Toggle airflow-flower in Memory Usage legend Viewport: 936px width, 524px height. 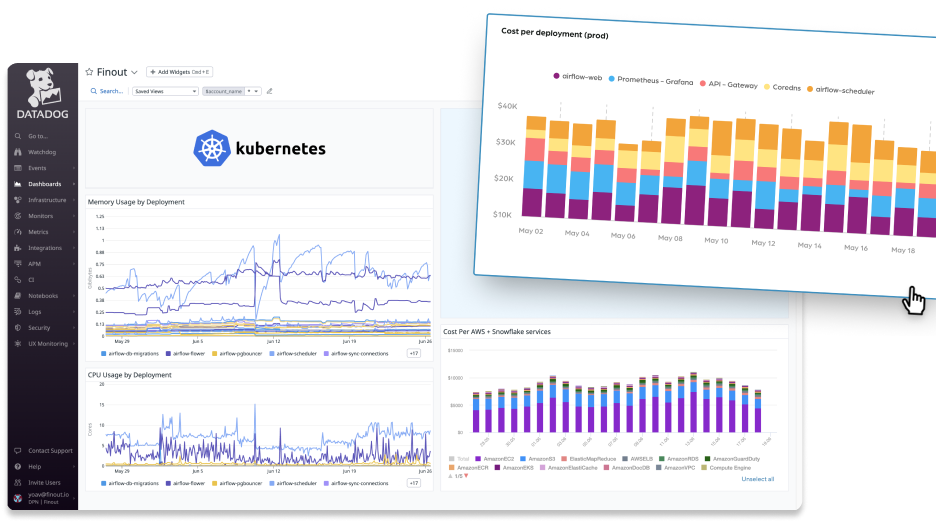pyautogui.click(x=186, y=353)
